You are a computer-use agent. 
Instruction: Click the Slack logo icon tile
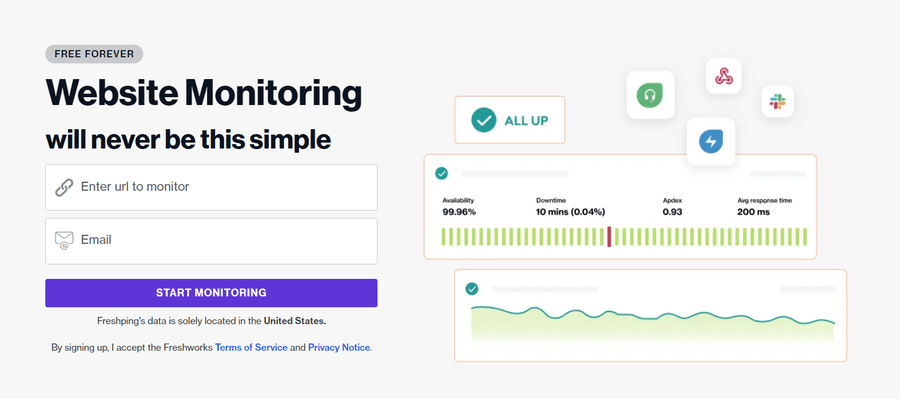778,102
